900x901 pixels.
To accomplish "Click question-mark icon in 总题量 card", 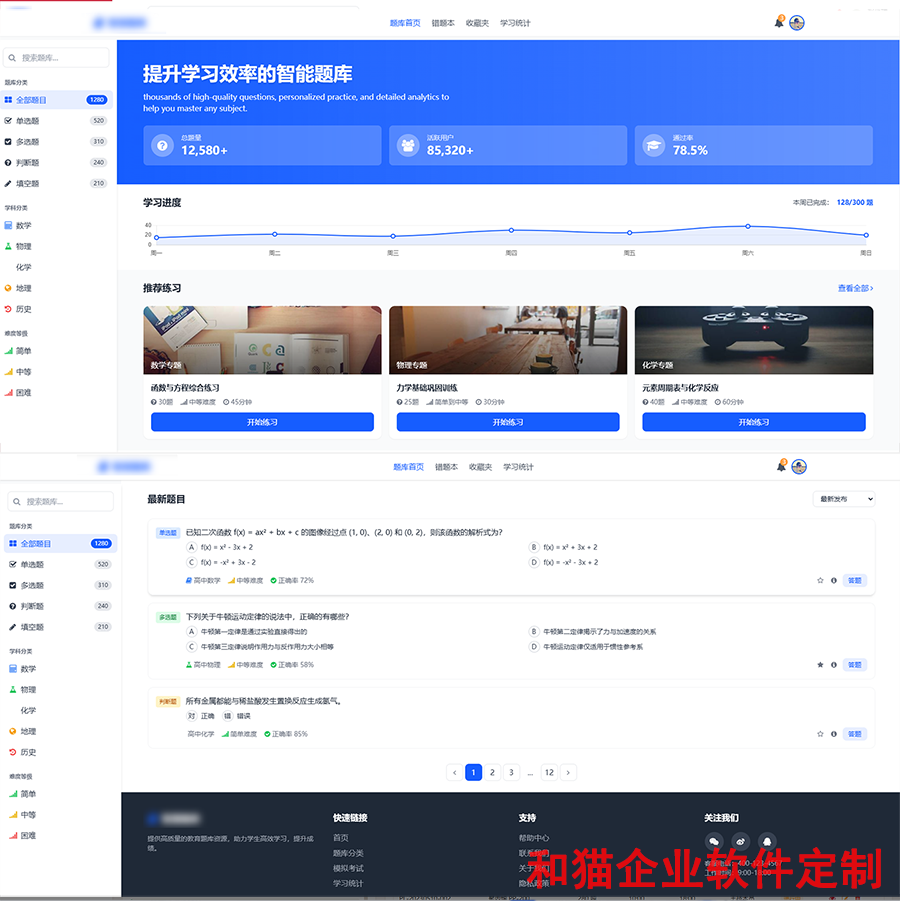I will [162, 145].
